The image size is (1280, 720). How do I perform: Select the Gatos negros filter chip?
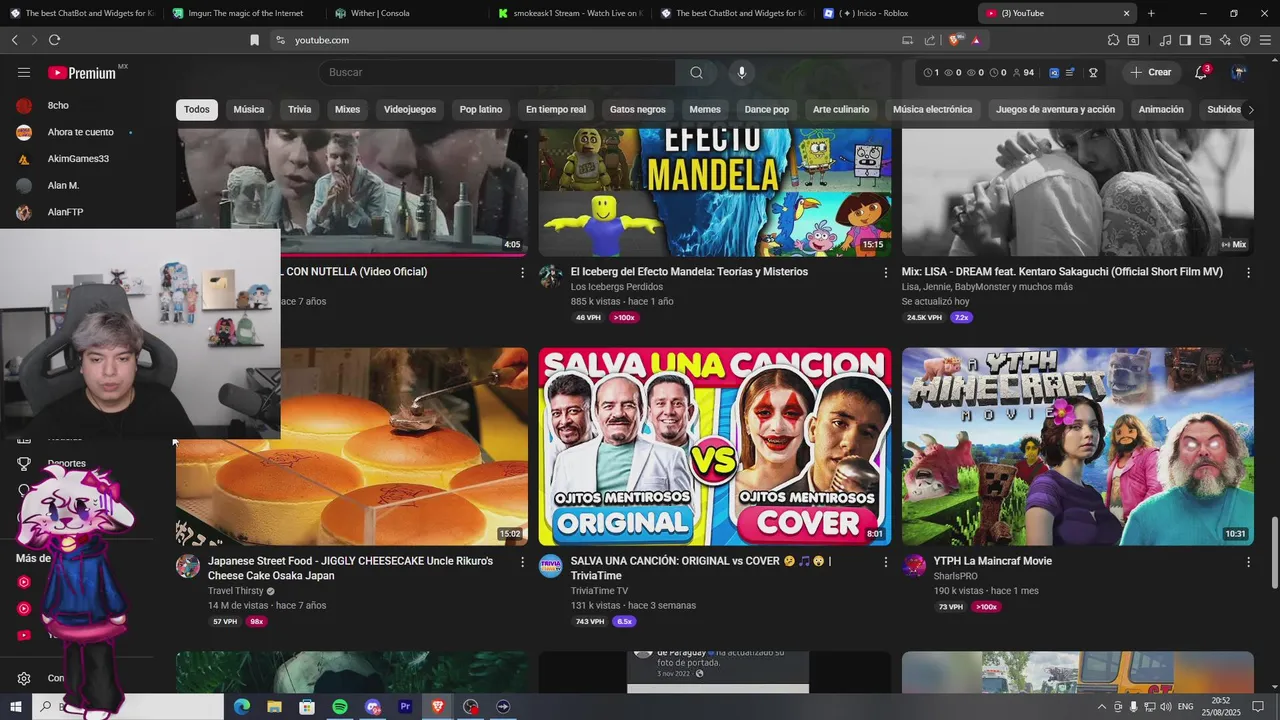tap(638, 110)
